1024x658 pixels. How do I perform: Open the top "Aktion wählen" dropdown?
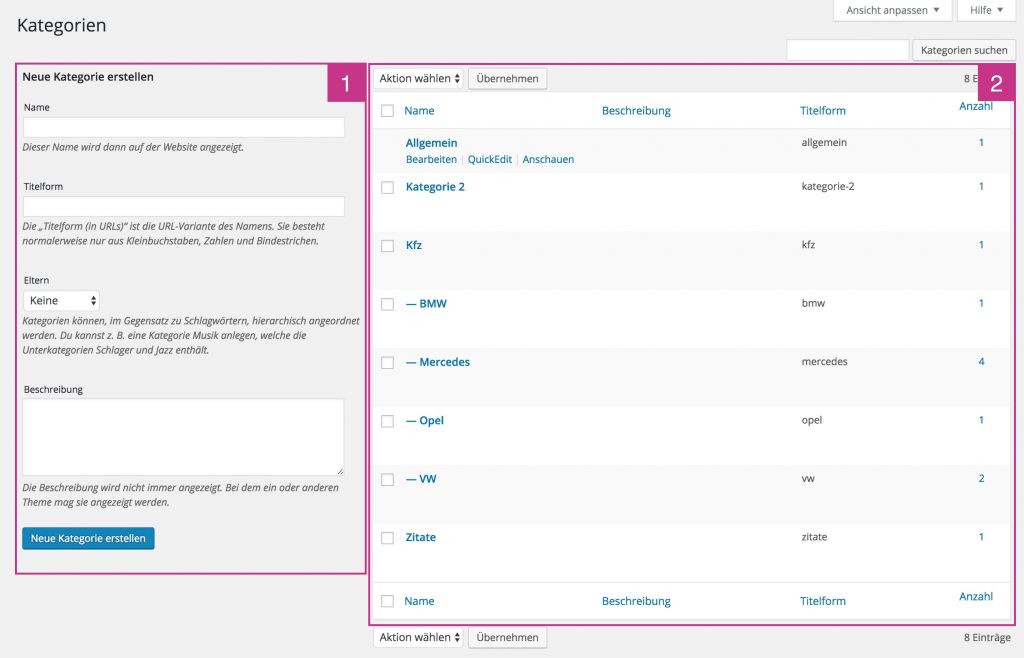point(417,78)
